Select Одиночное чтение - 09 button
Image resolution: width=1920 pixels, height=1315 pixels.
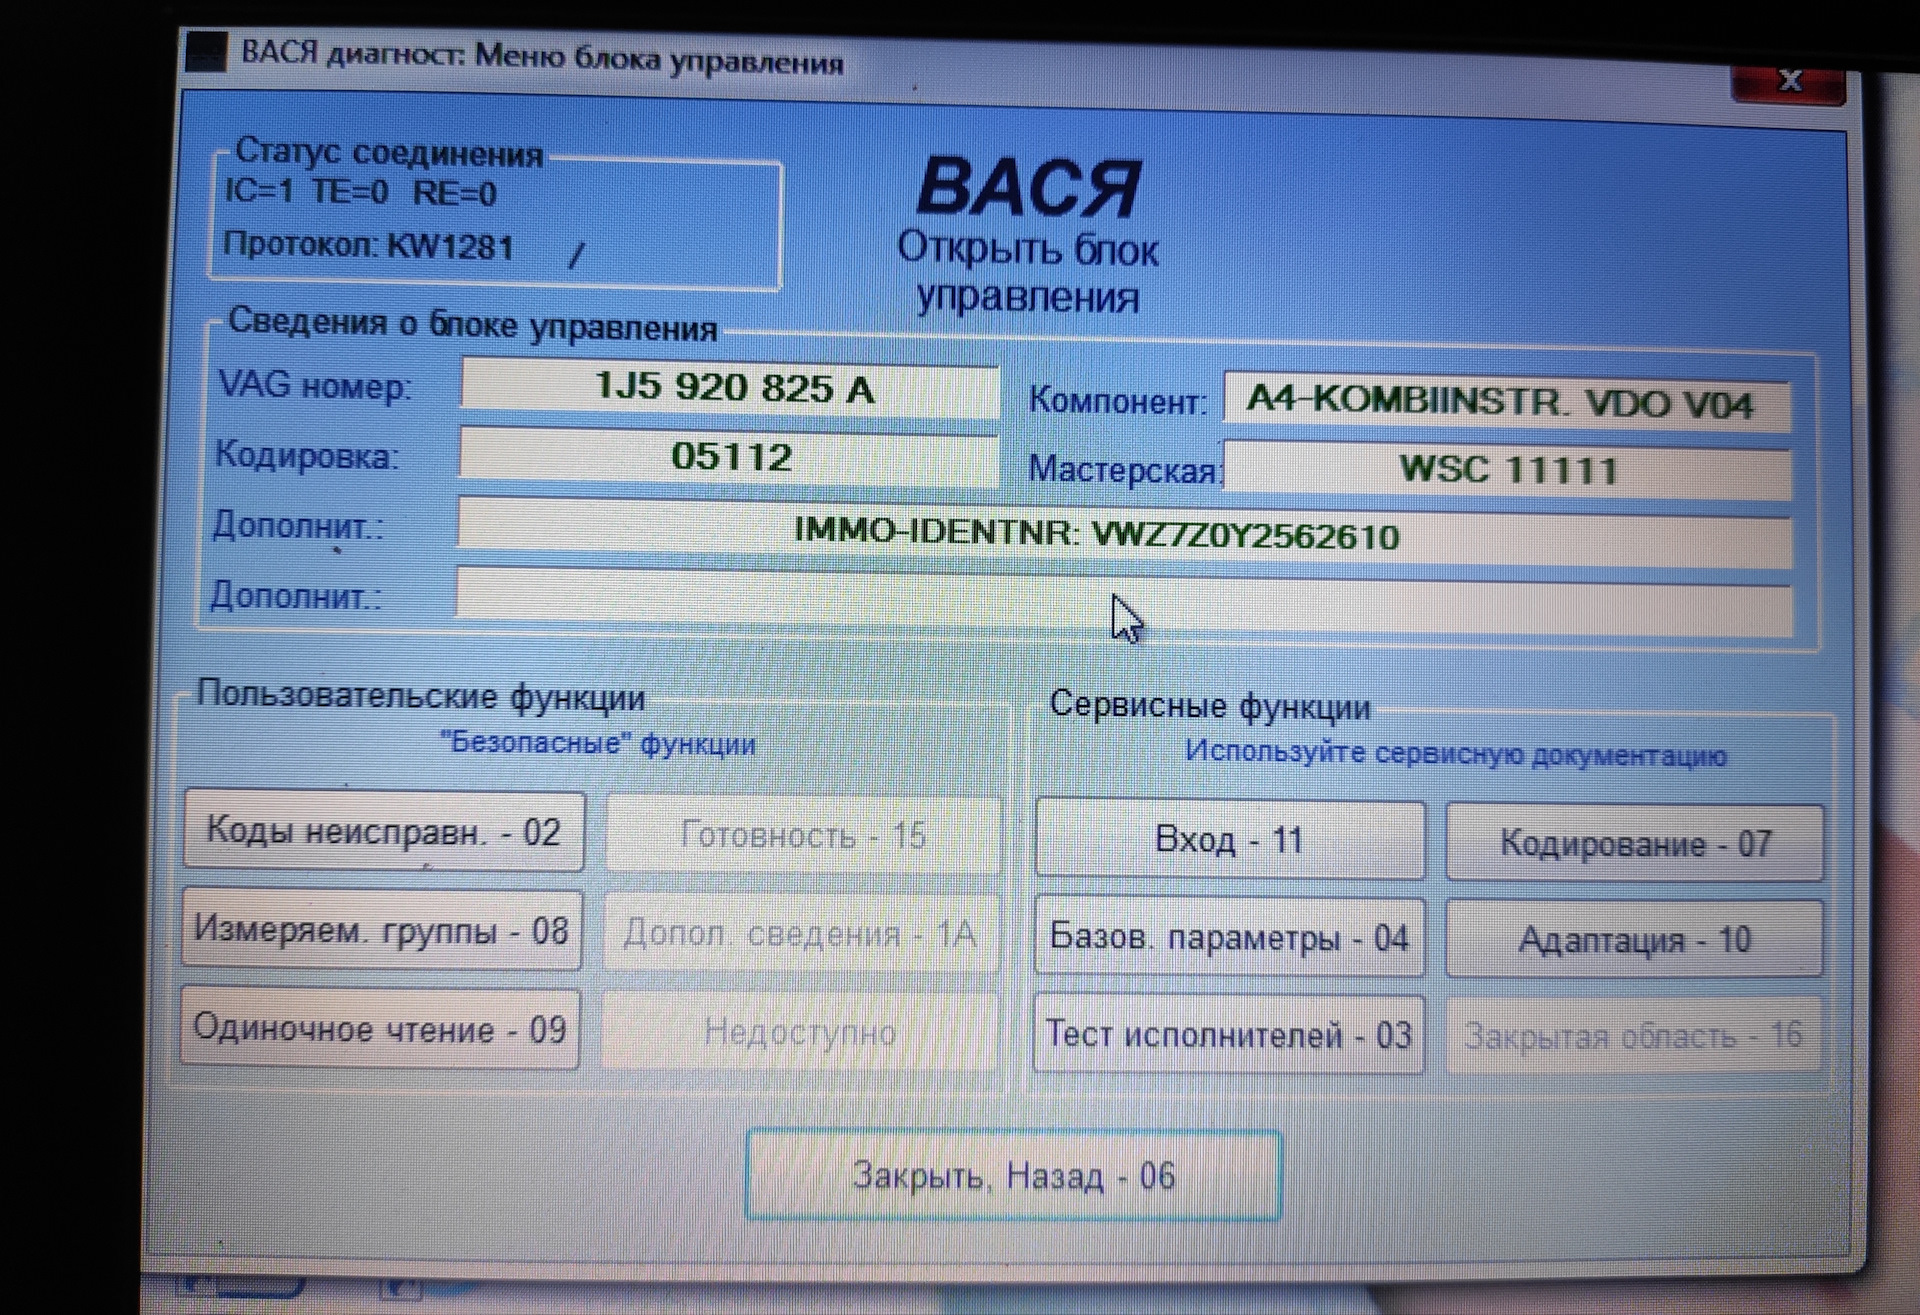click(x=380, y=1029)
